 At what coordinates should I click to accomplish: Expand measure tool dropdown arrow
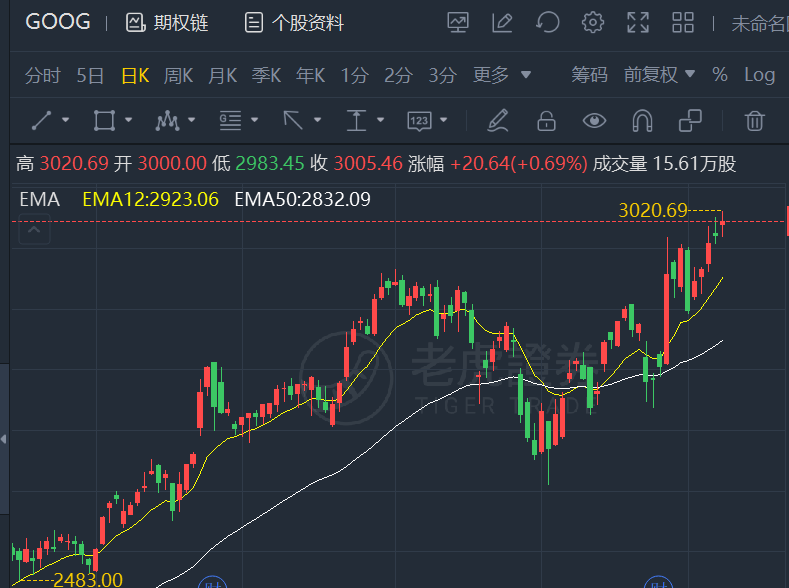pyautogui.click(x=380, y=120)
